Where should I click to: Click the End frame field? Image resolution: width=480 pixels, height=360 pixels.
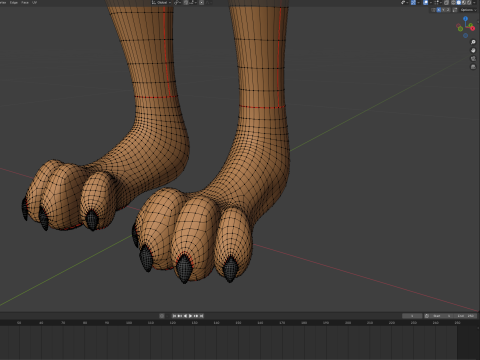465,316
